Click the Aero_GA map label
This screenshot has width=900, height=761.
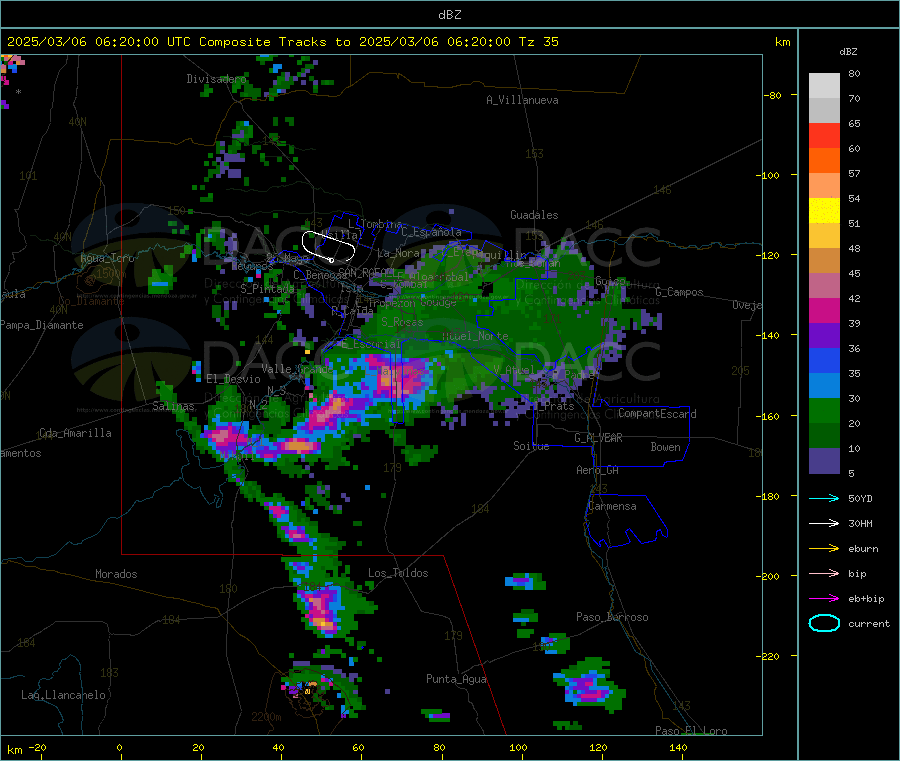pyautogui.click(x=598, y=470)
